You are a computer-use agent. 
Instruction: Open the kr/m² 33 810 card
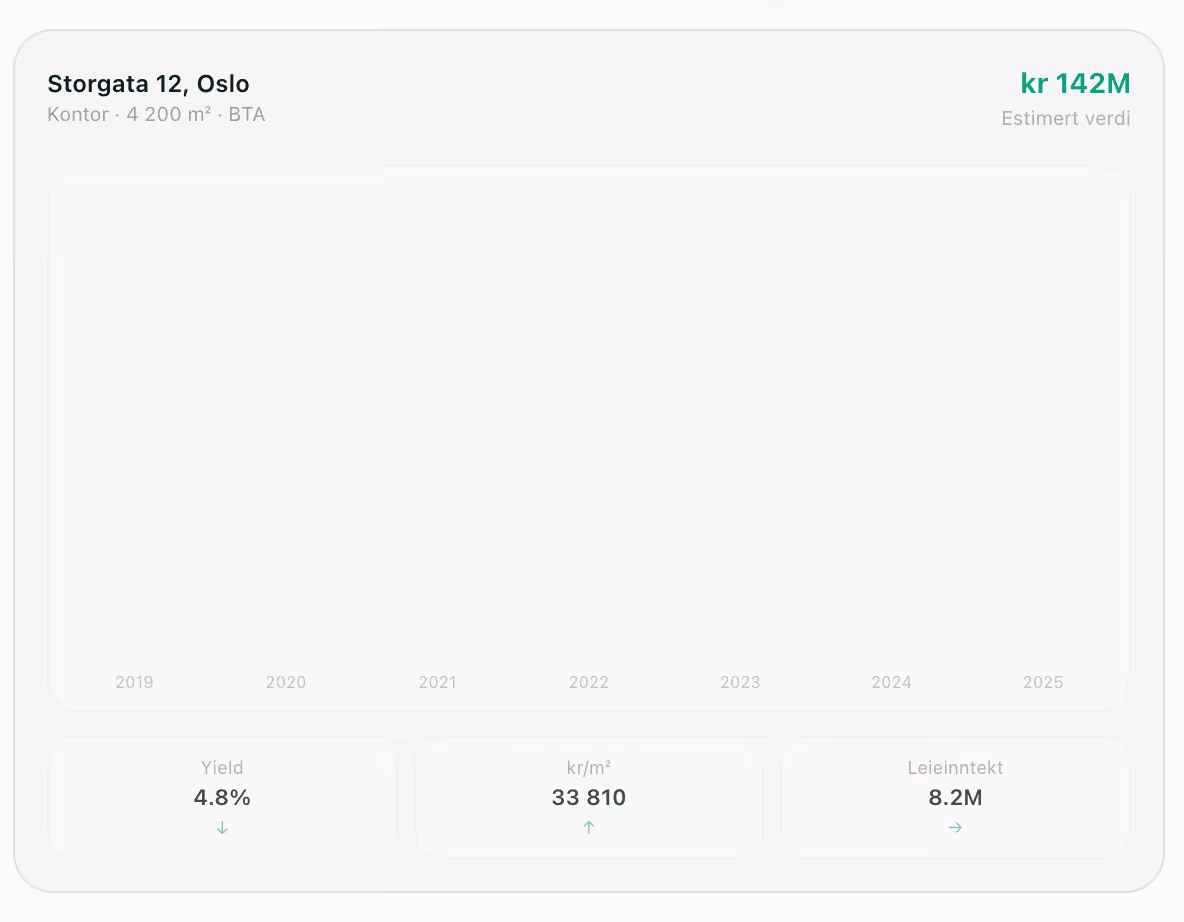point(589,797)
